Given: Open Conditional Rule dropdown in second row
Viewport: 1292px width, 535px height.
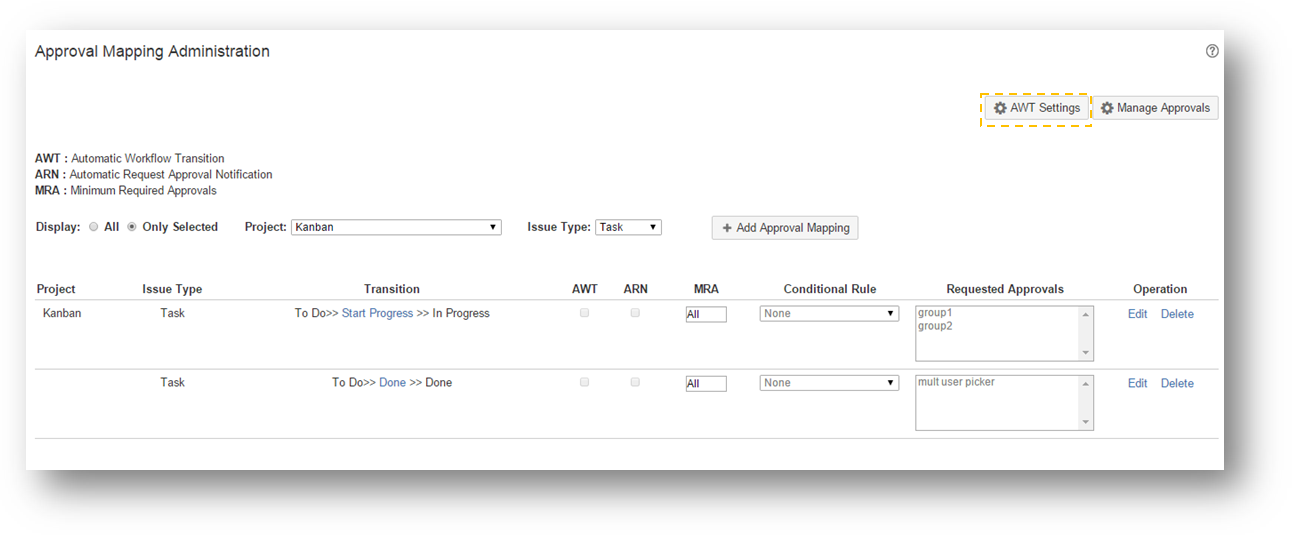Looking at the screenshot, I should [x=829, y=383].
